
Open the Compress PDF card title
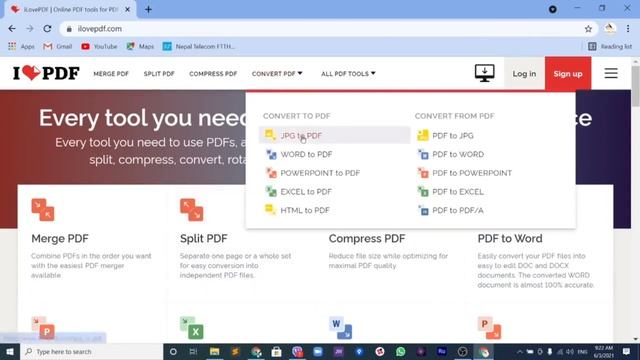click(x=367, y=238)
